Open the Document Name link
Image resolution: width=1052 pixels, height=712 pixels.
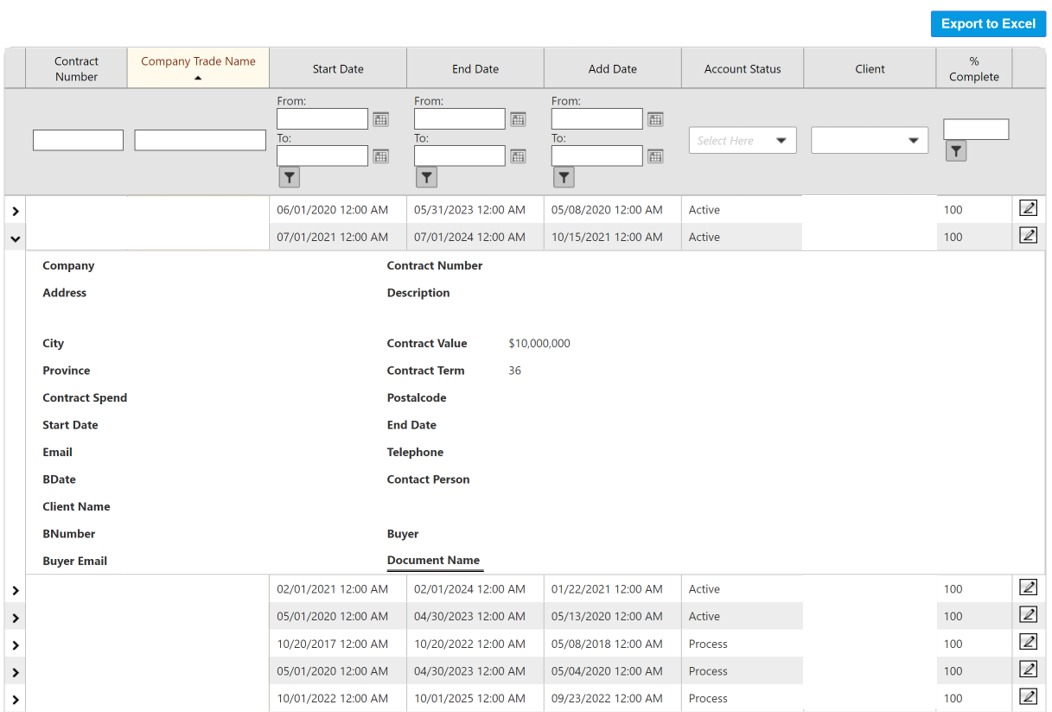point(434,560)
